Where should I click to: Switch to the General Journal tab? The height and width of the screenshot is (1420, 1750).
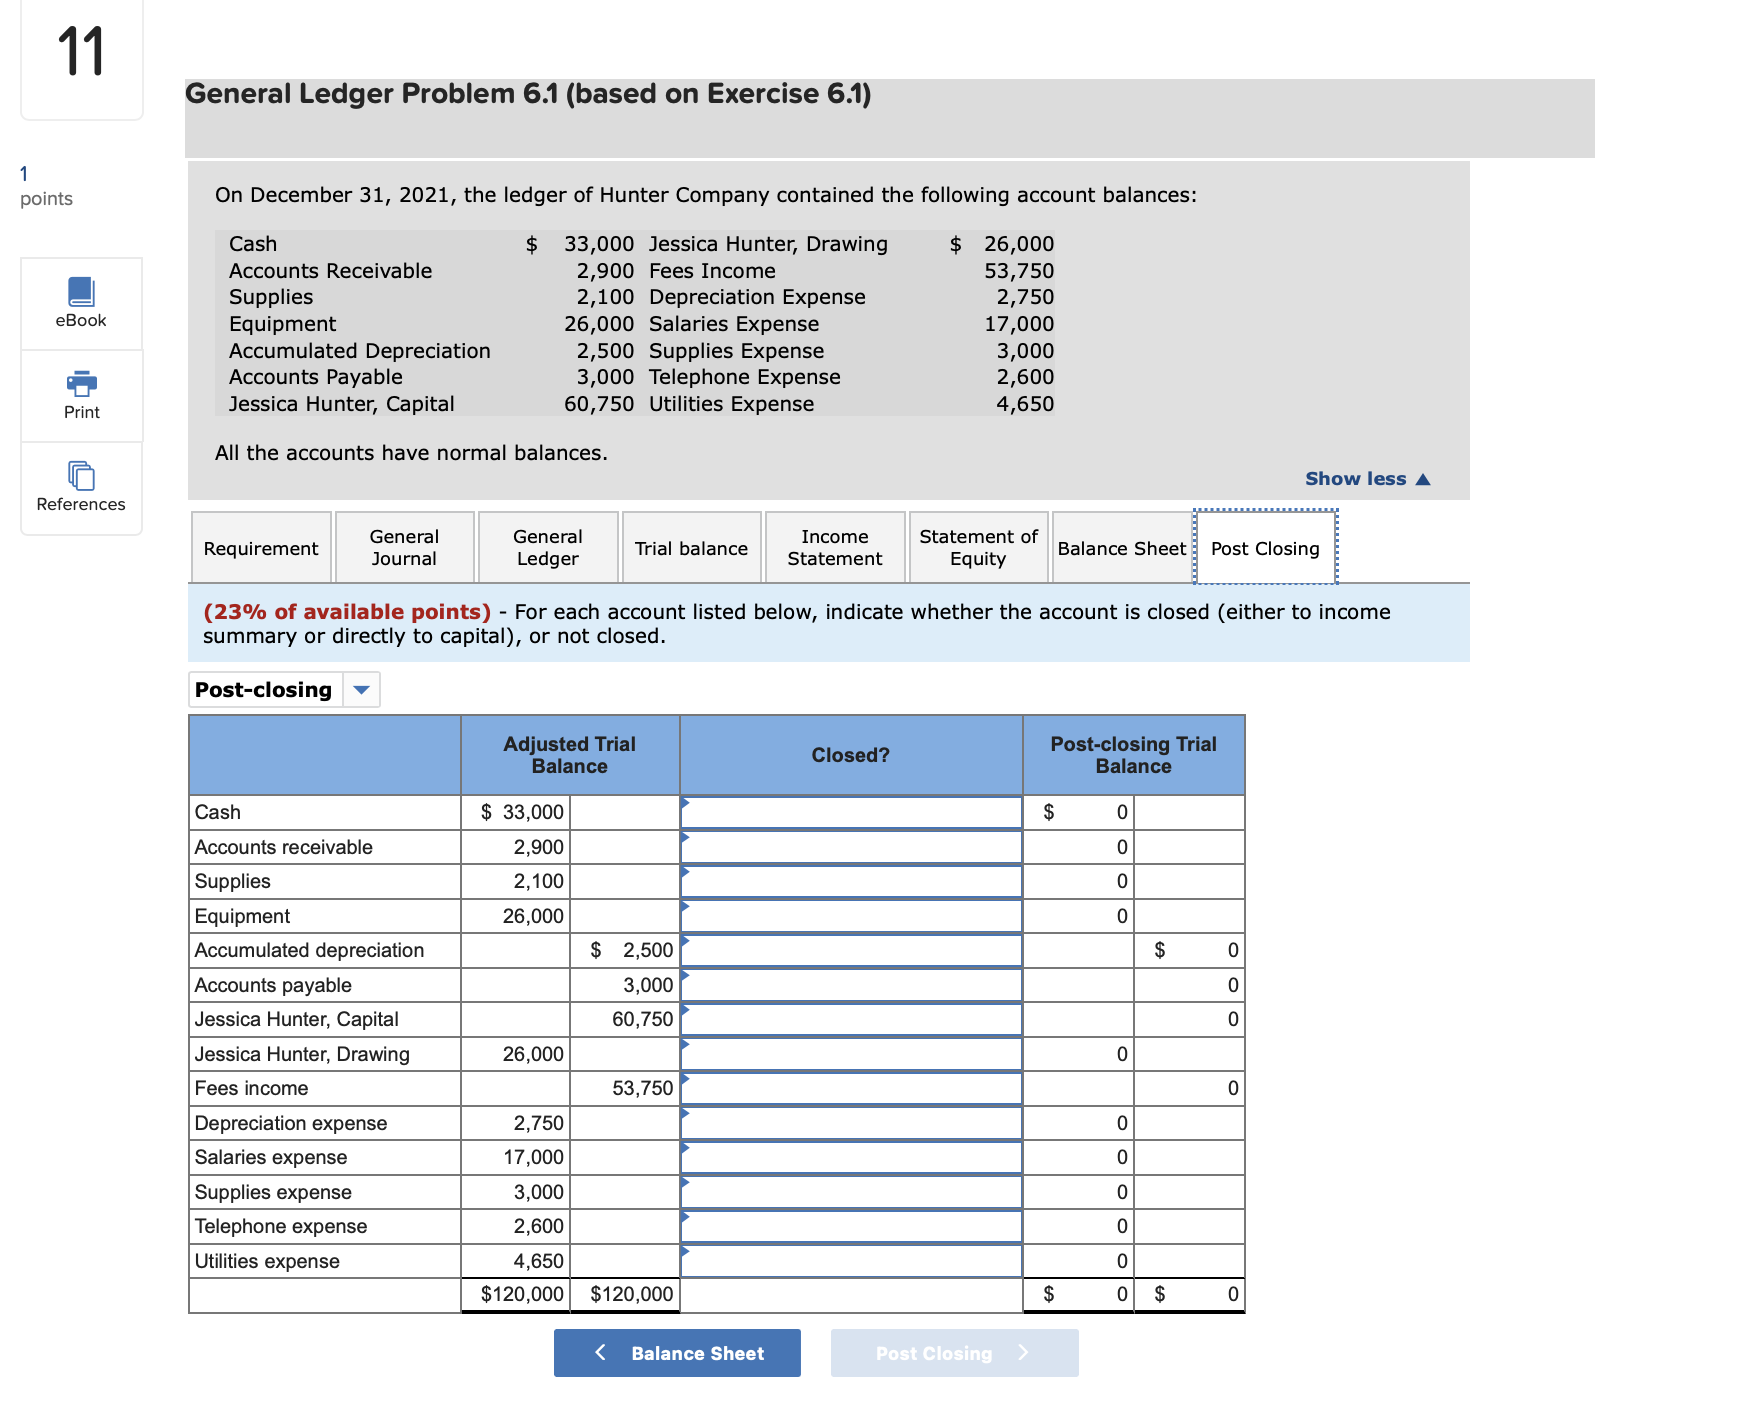click(x=403, y=547)
